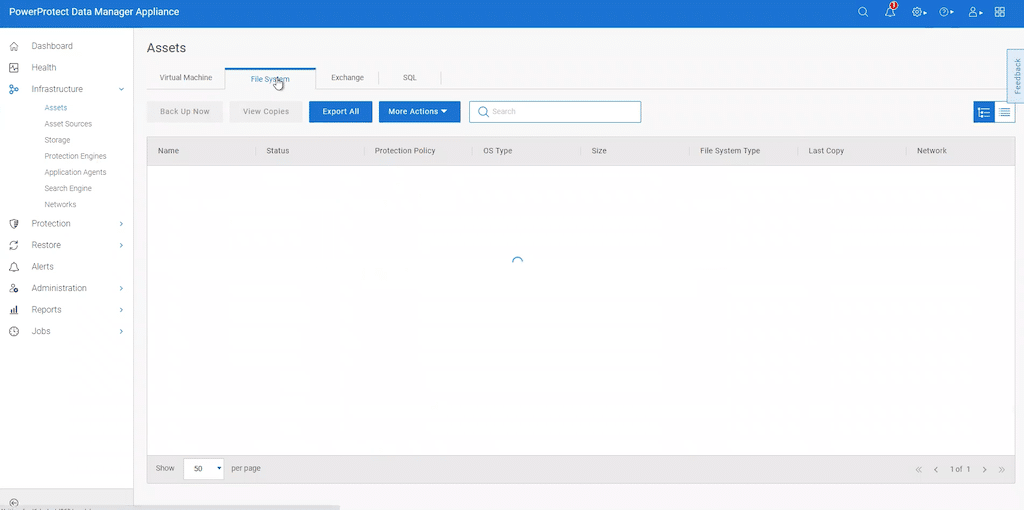Open Health in the sidebar

pos(44,68)
